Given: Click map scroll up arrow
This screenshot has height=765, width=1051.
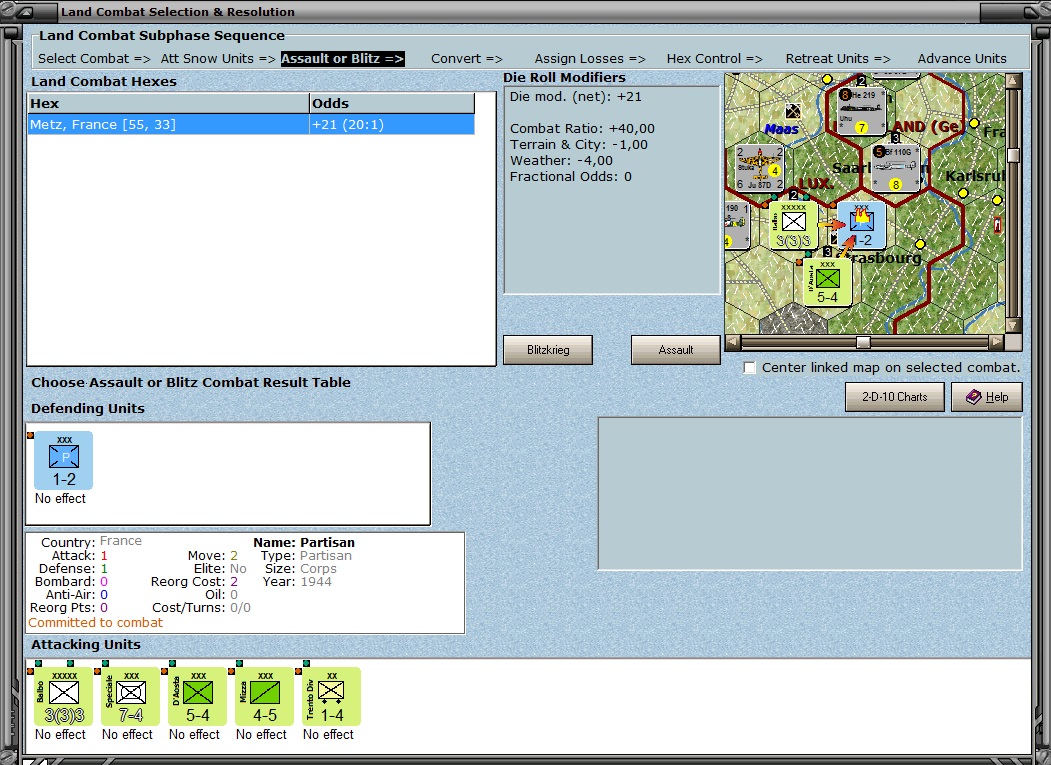Looking at the screenshot, I should [x=1013, y=81].
